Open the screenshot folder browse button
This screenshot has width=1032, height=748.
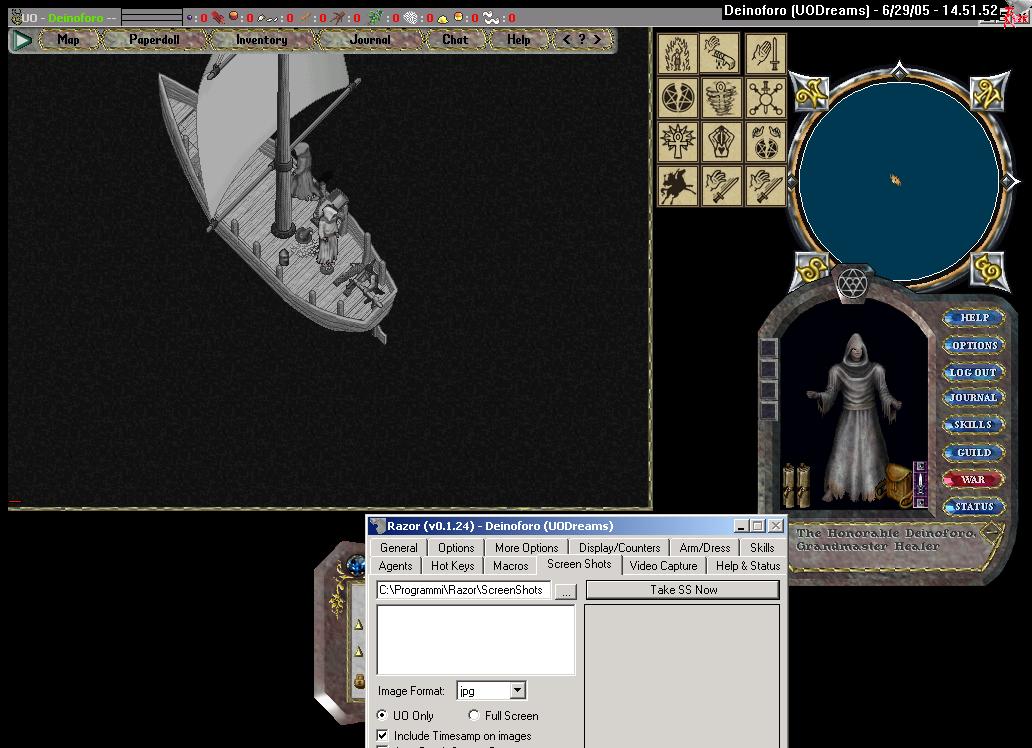point(566,591)
